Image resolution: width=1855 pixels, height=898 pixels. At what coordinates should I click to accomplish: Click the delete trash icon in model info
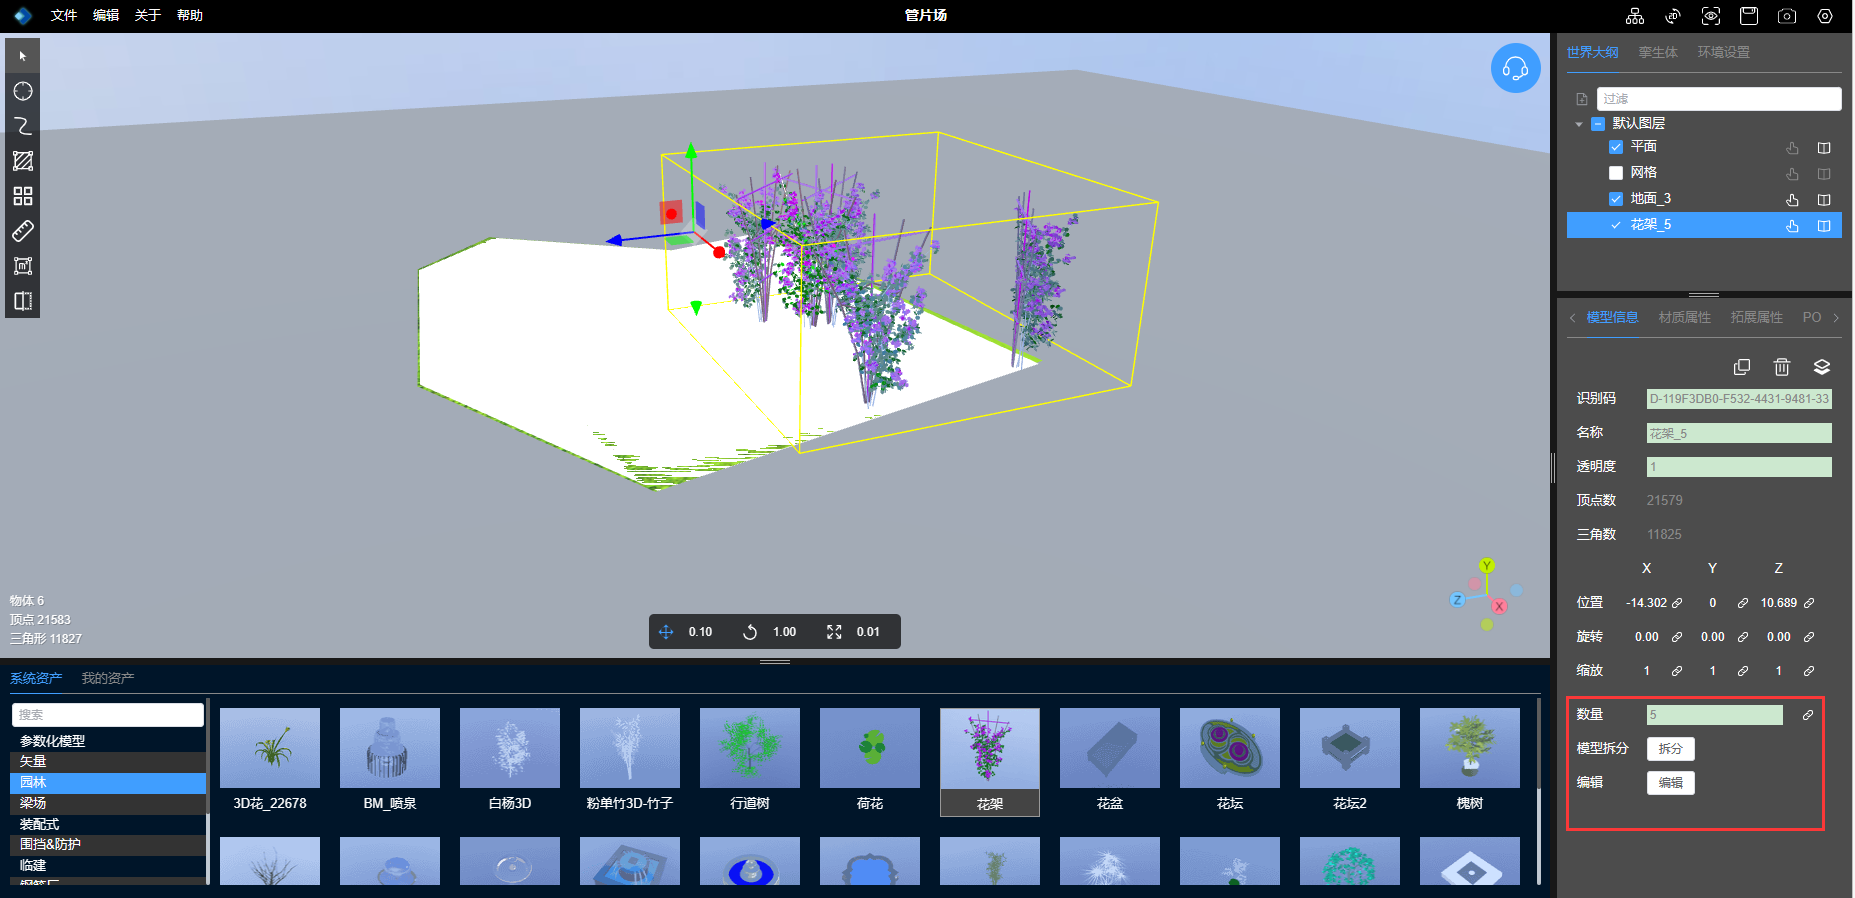(x=1782, y=367)
